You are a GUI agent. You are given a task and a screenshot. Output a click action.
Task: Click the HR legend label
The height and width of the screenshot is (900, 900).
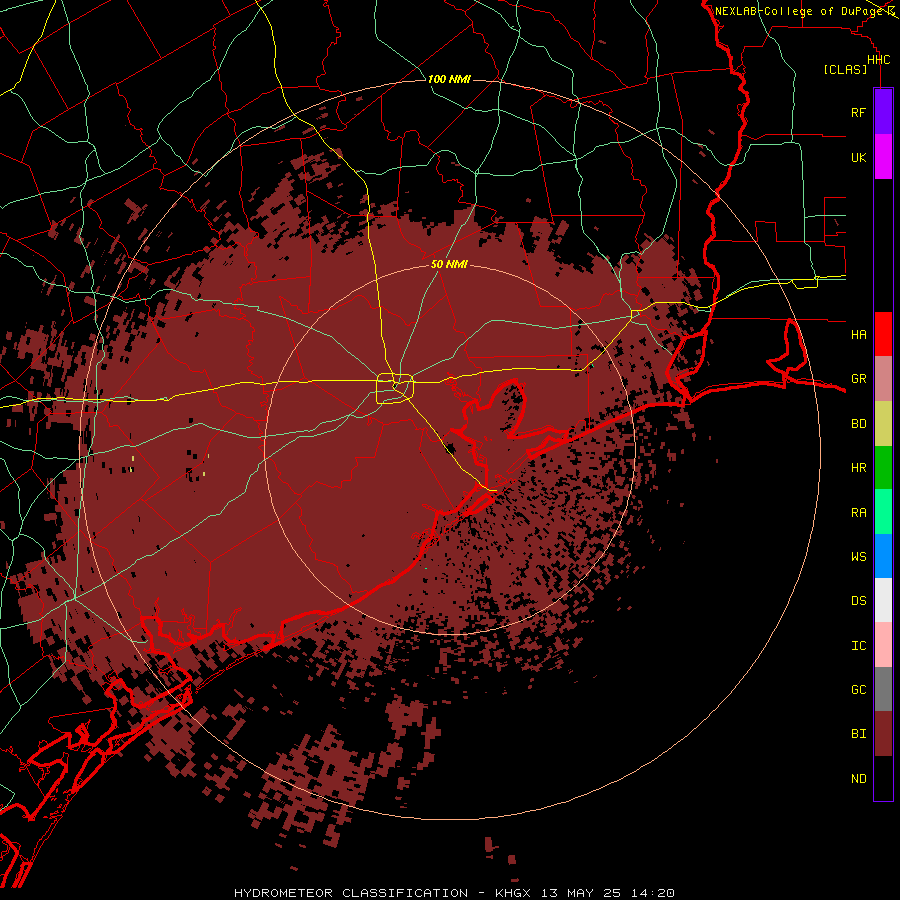(x=858, y=468)
